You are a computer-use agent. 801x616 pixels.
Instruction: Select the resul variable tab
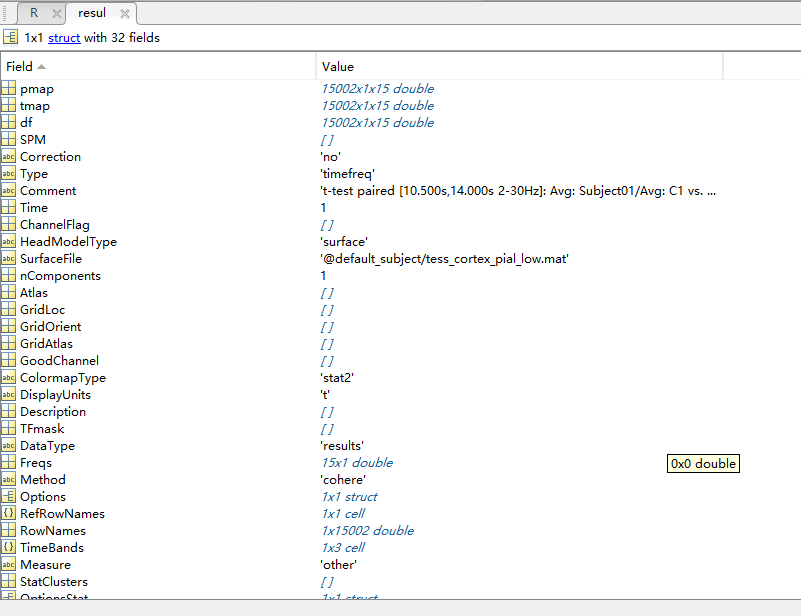point(92,13)
